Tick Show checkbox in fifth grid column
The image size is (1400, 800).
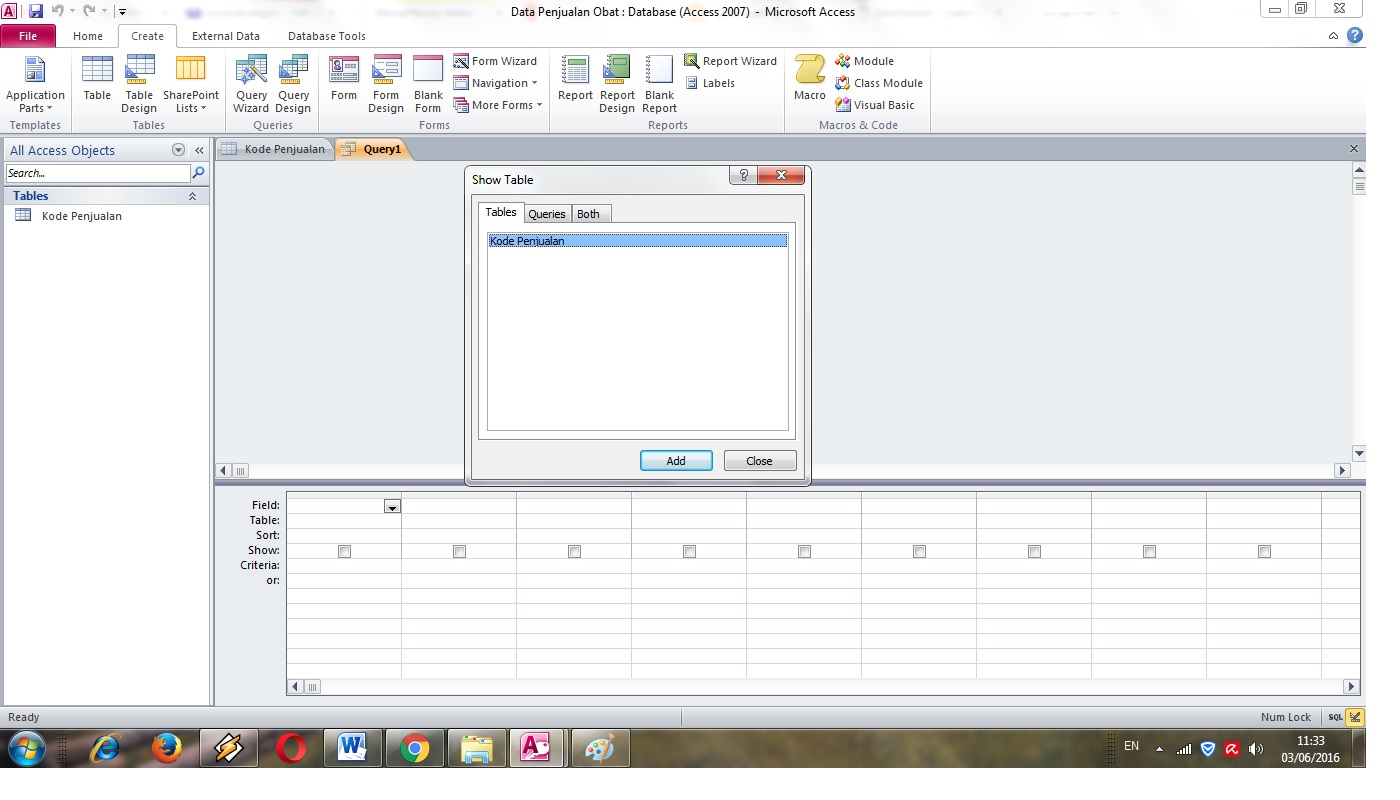(804, 551)
